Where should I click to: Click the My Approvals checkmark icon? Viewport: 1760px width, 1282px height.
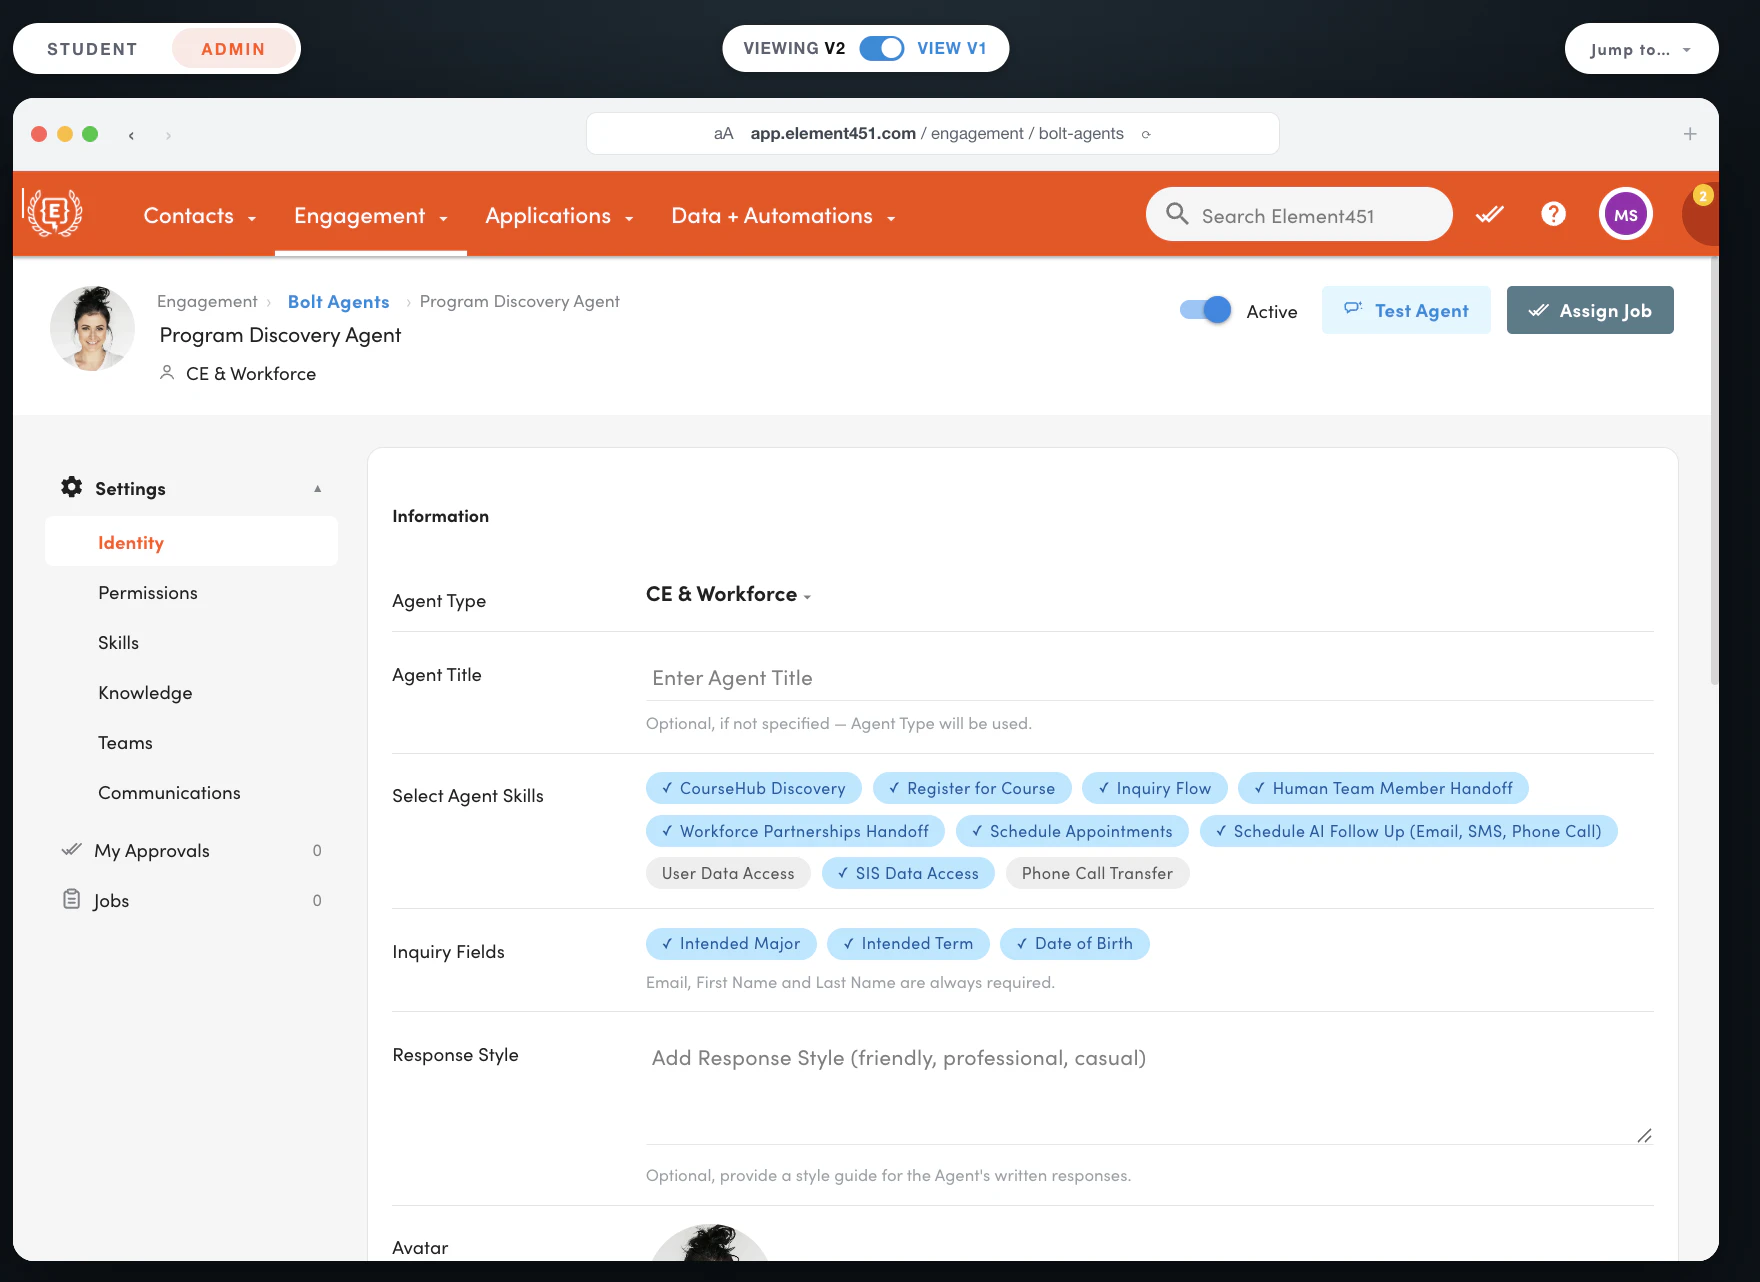[x=72, y=850]
